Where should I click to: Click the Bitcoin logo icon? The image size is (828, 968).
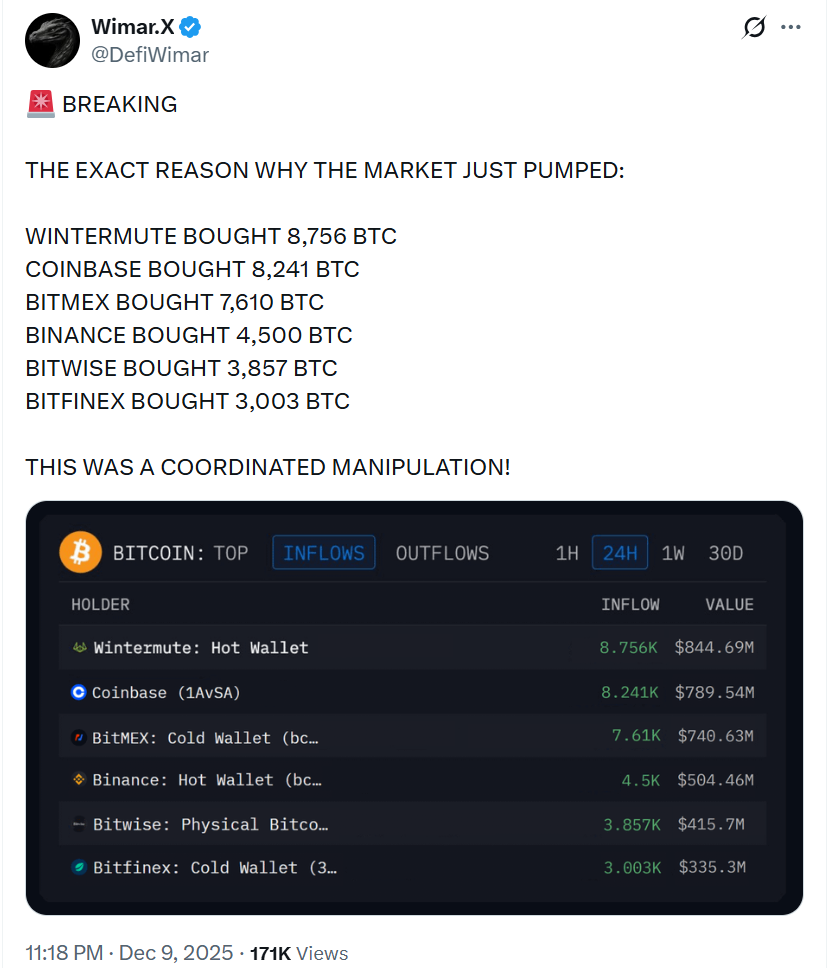[x=80, y=551]
